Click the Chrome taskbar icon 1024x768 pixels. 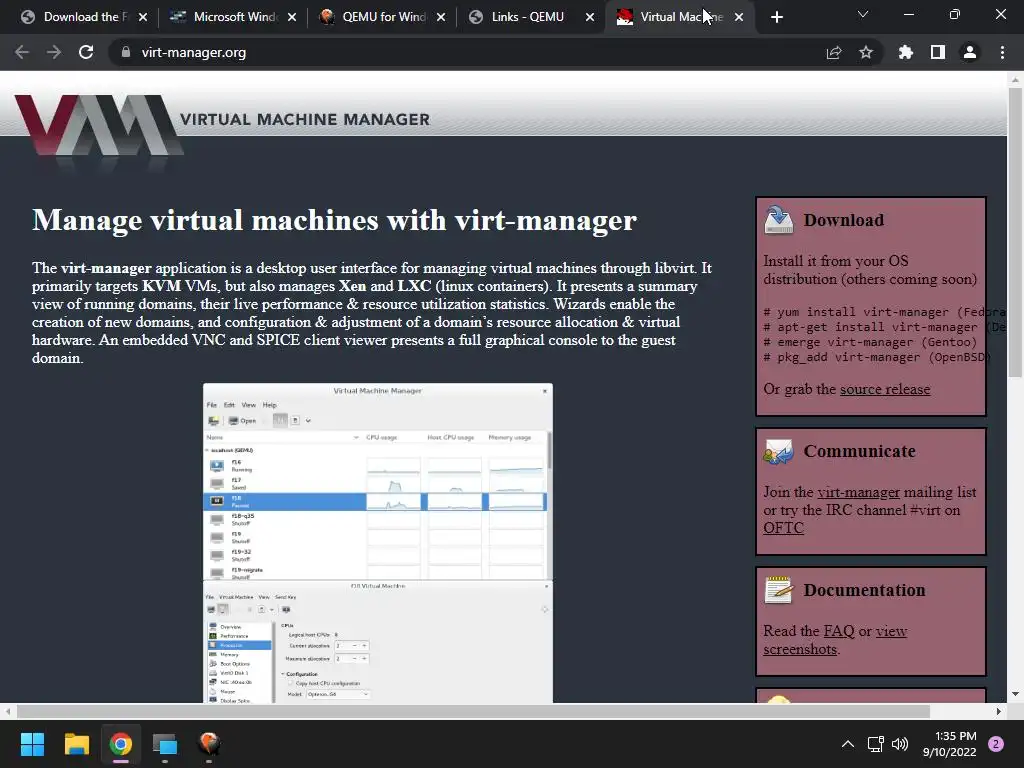pyautogui.click(x=121, y=744)
